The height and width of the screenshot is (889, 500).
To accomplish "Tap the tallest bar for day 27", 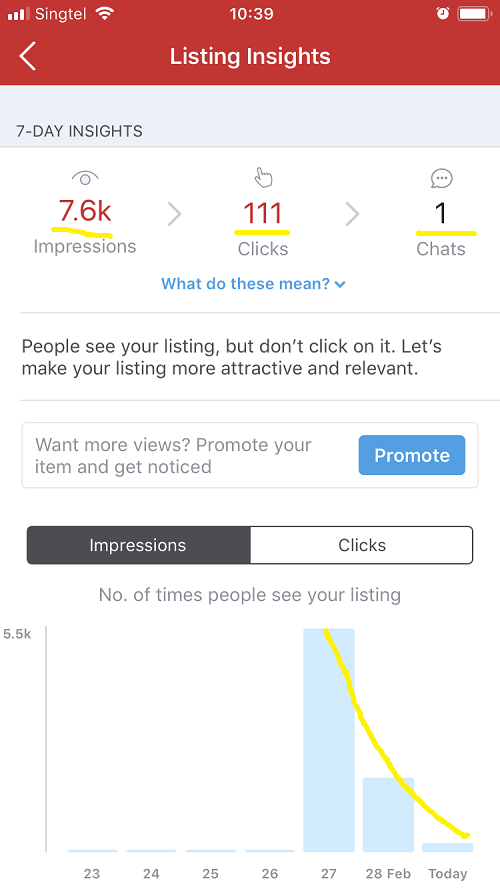I will pos(329,740).
